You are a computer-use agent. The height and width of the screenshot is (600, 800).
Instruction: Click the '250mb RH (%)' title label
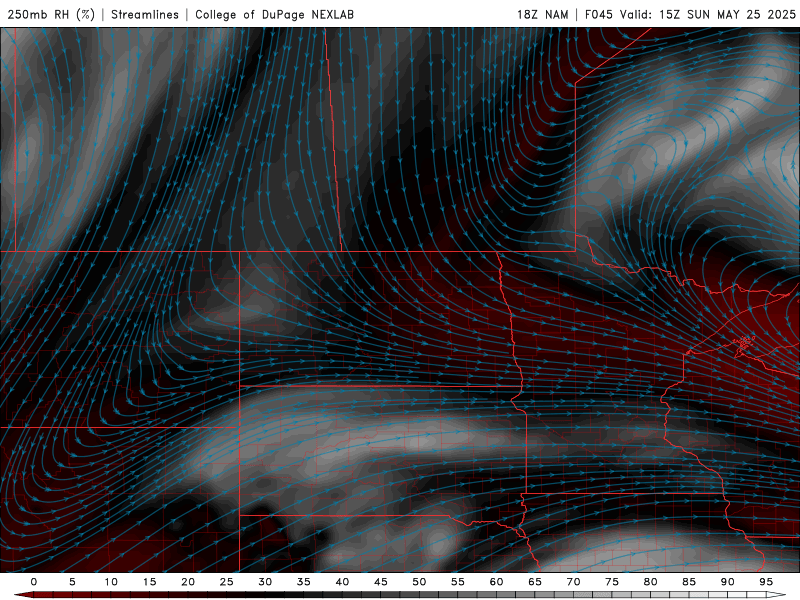[51, 14]
